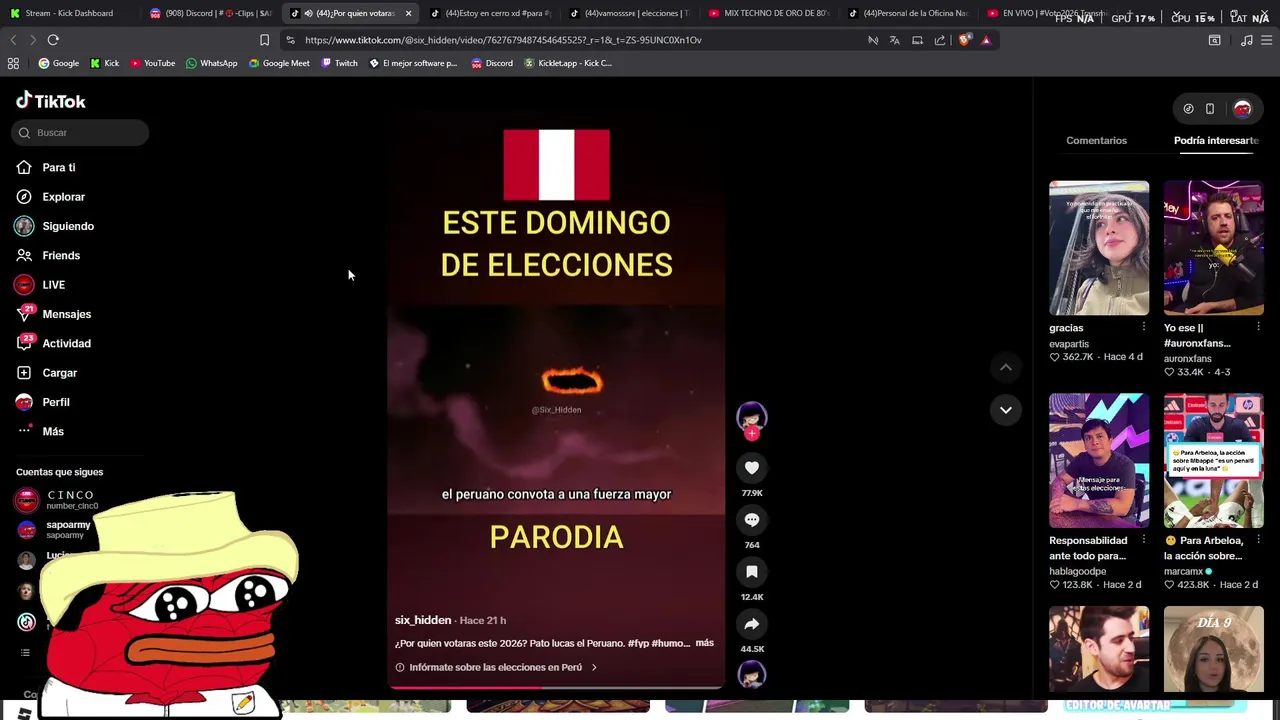Open the Para Arbeloa marcamx video thumbnail

1213,460
